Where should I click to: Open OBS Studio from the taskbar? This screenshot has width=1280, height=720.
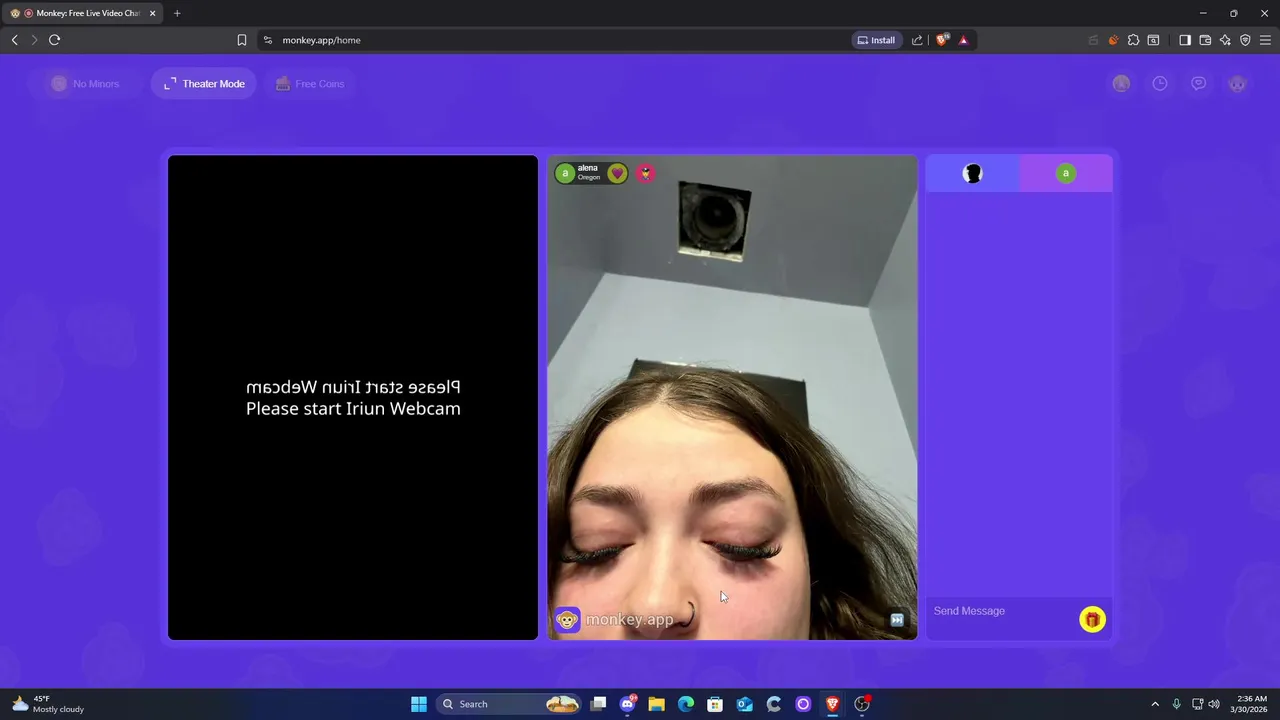pyautogui.click(x=862, y=704)
